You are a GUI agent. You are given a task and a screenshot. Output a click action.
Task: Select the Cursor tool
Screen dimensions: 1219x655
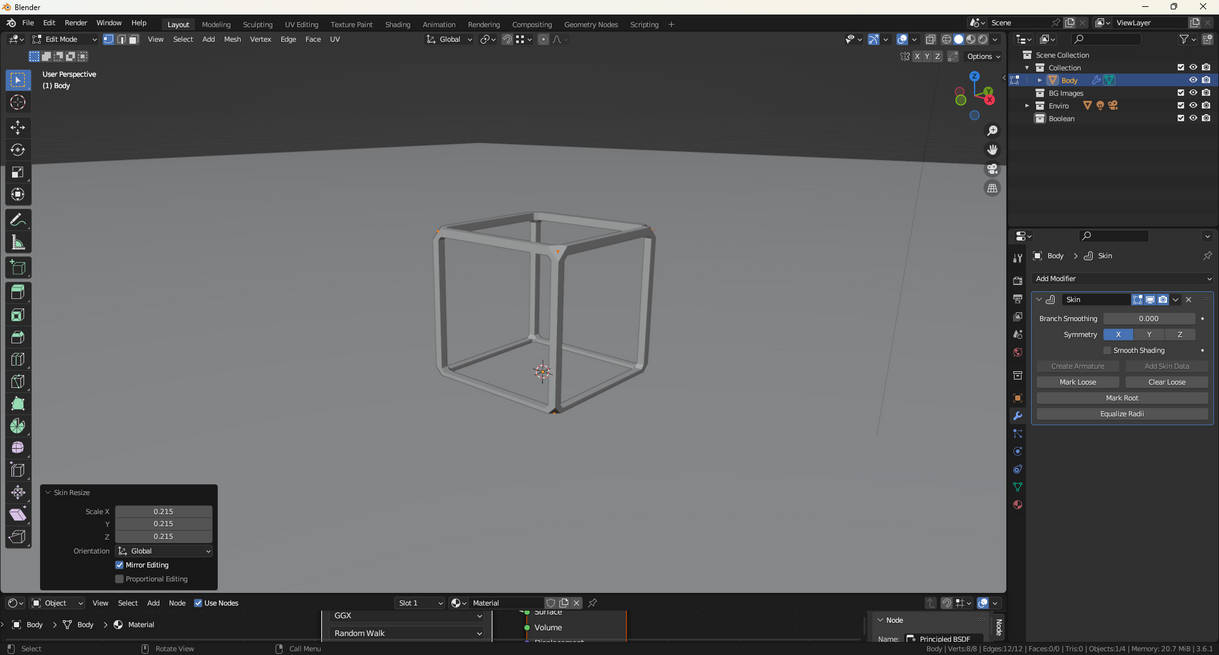18,102
